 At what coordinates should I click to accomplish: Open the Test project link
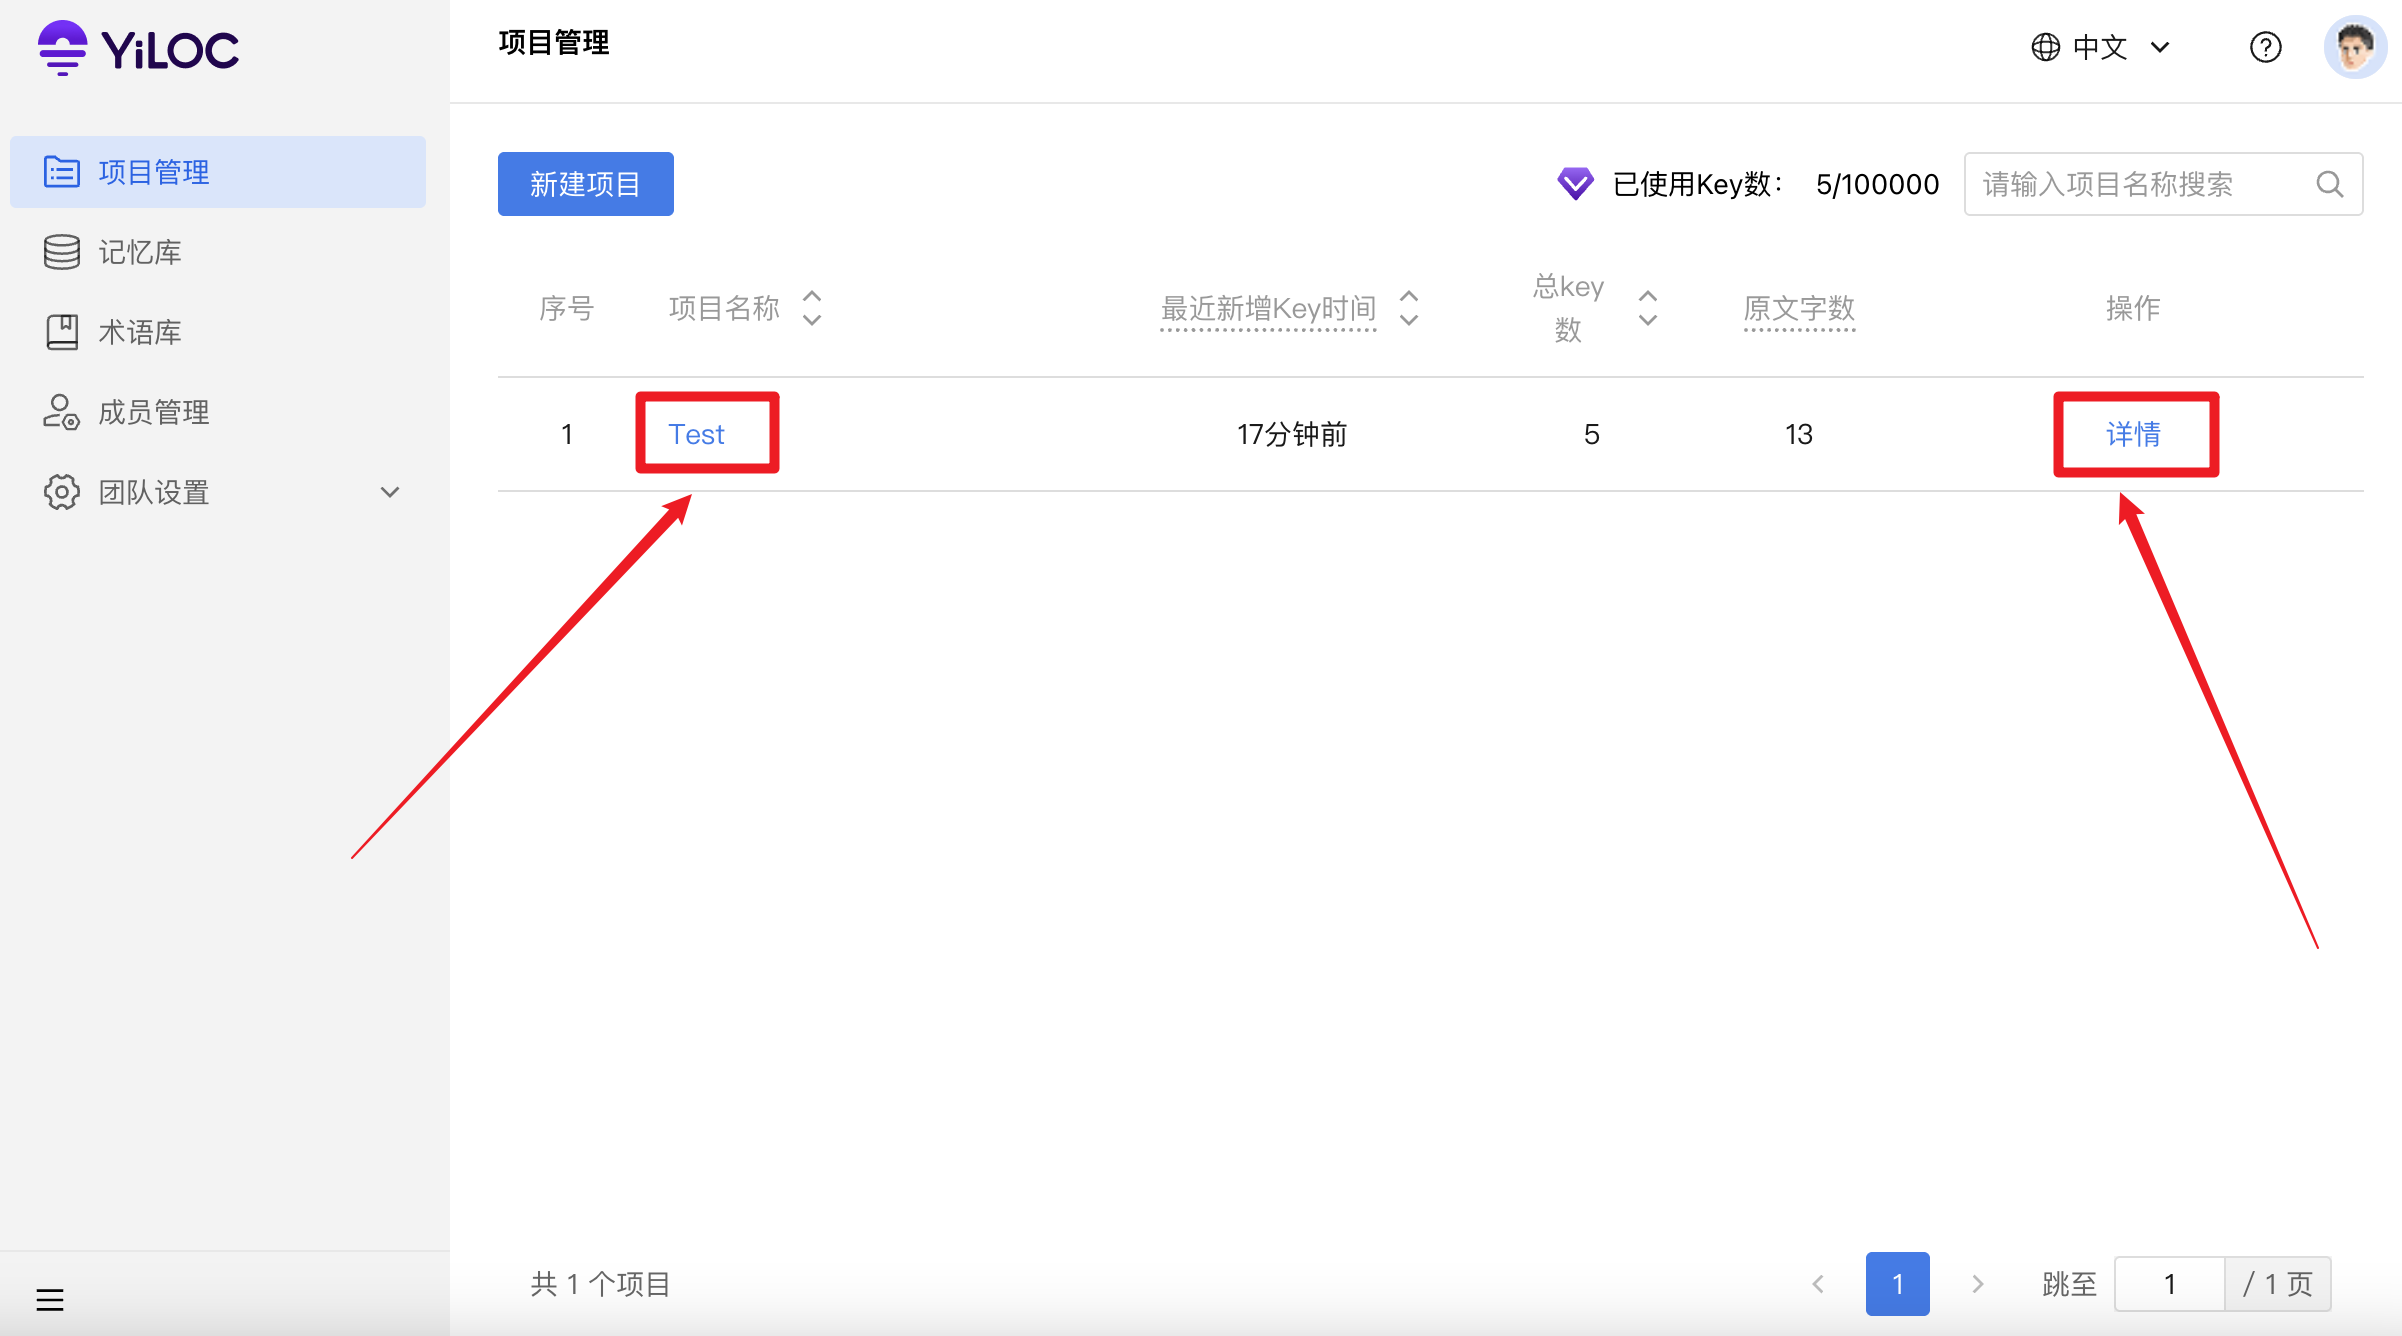point(696,434)
